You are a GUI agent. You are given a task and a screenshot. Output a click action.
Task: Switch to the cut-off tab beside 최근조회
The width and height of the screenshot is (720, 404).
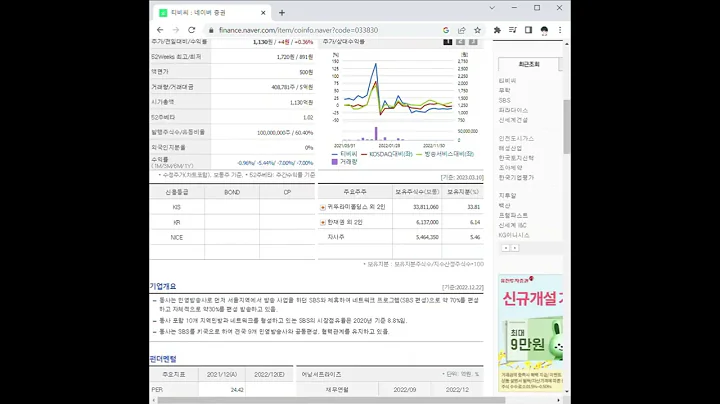point(561,64)
